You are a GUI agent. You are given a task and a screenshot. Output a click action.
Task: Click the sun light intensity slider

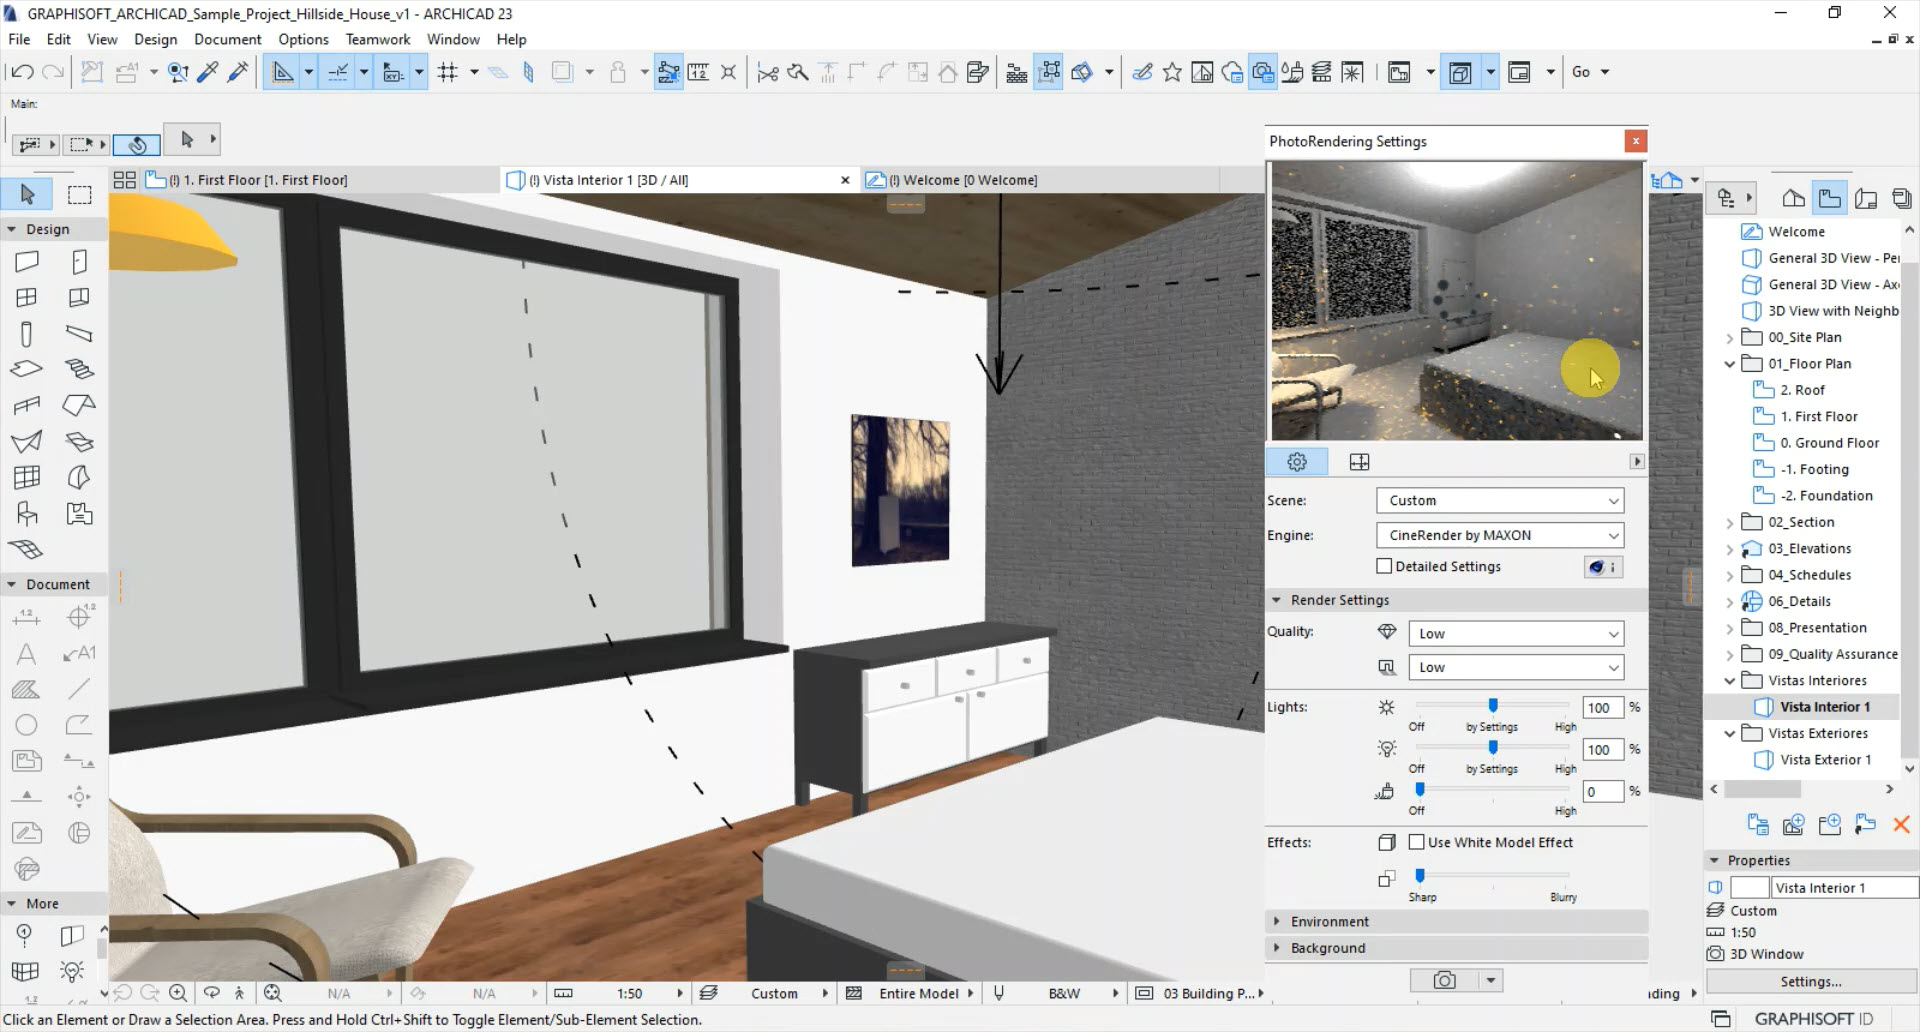click(x=1492, y=706)
